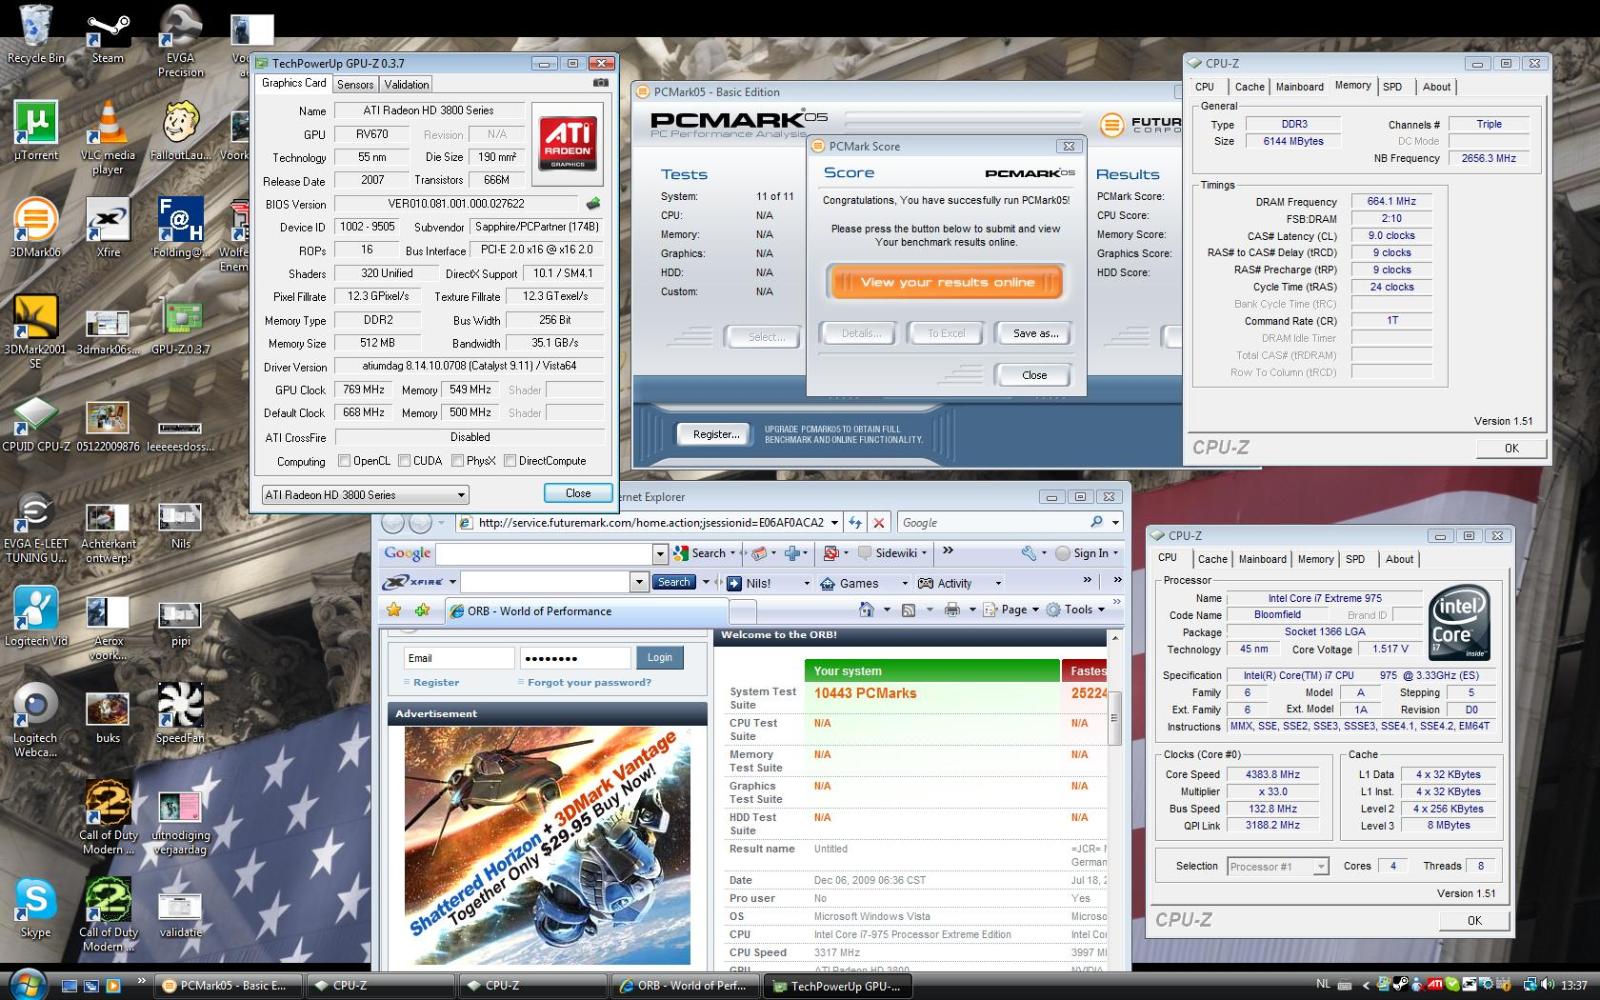The height and width of the screenshot is (1000, 1600).
Task: Open SPD tab in upper CPU-Z window
Action: point(1392,87)
